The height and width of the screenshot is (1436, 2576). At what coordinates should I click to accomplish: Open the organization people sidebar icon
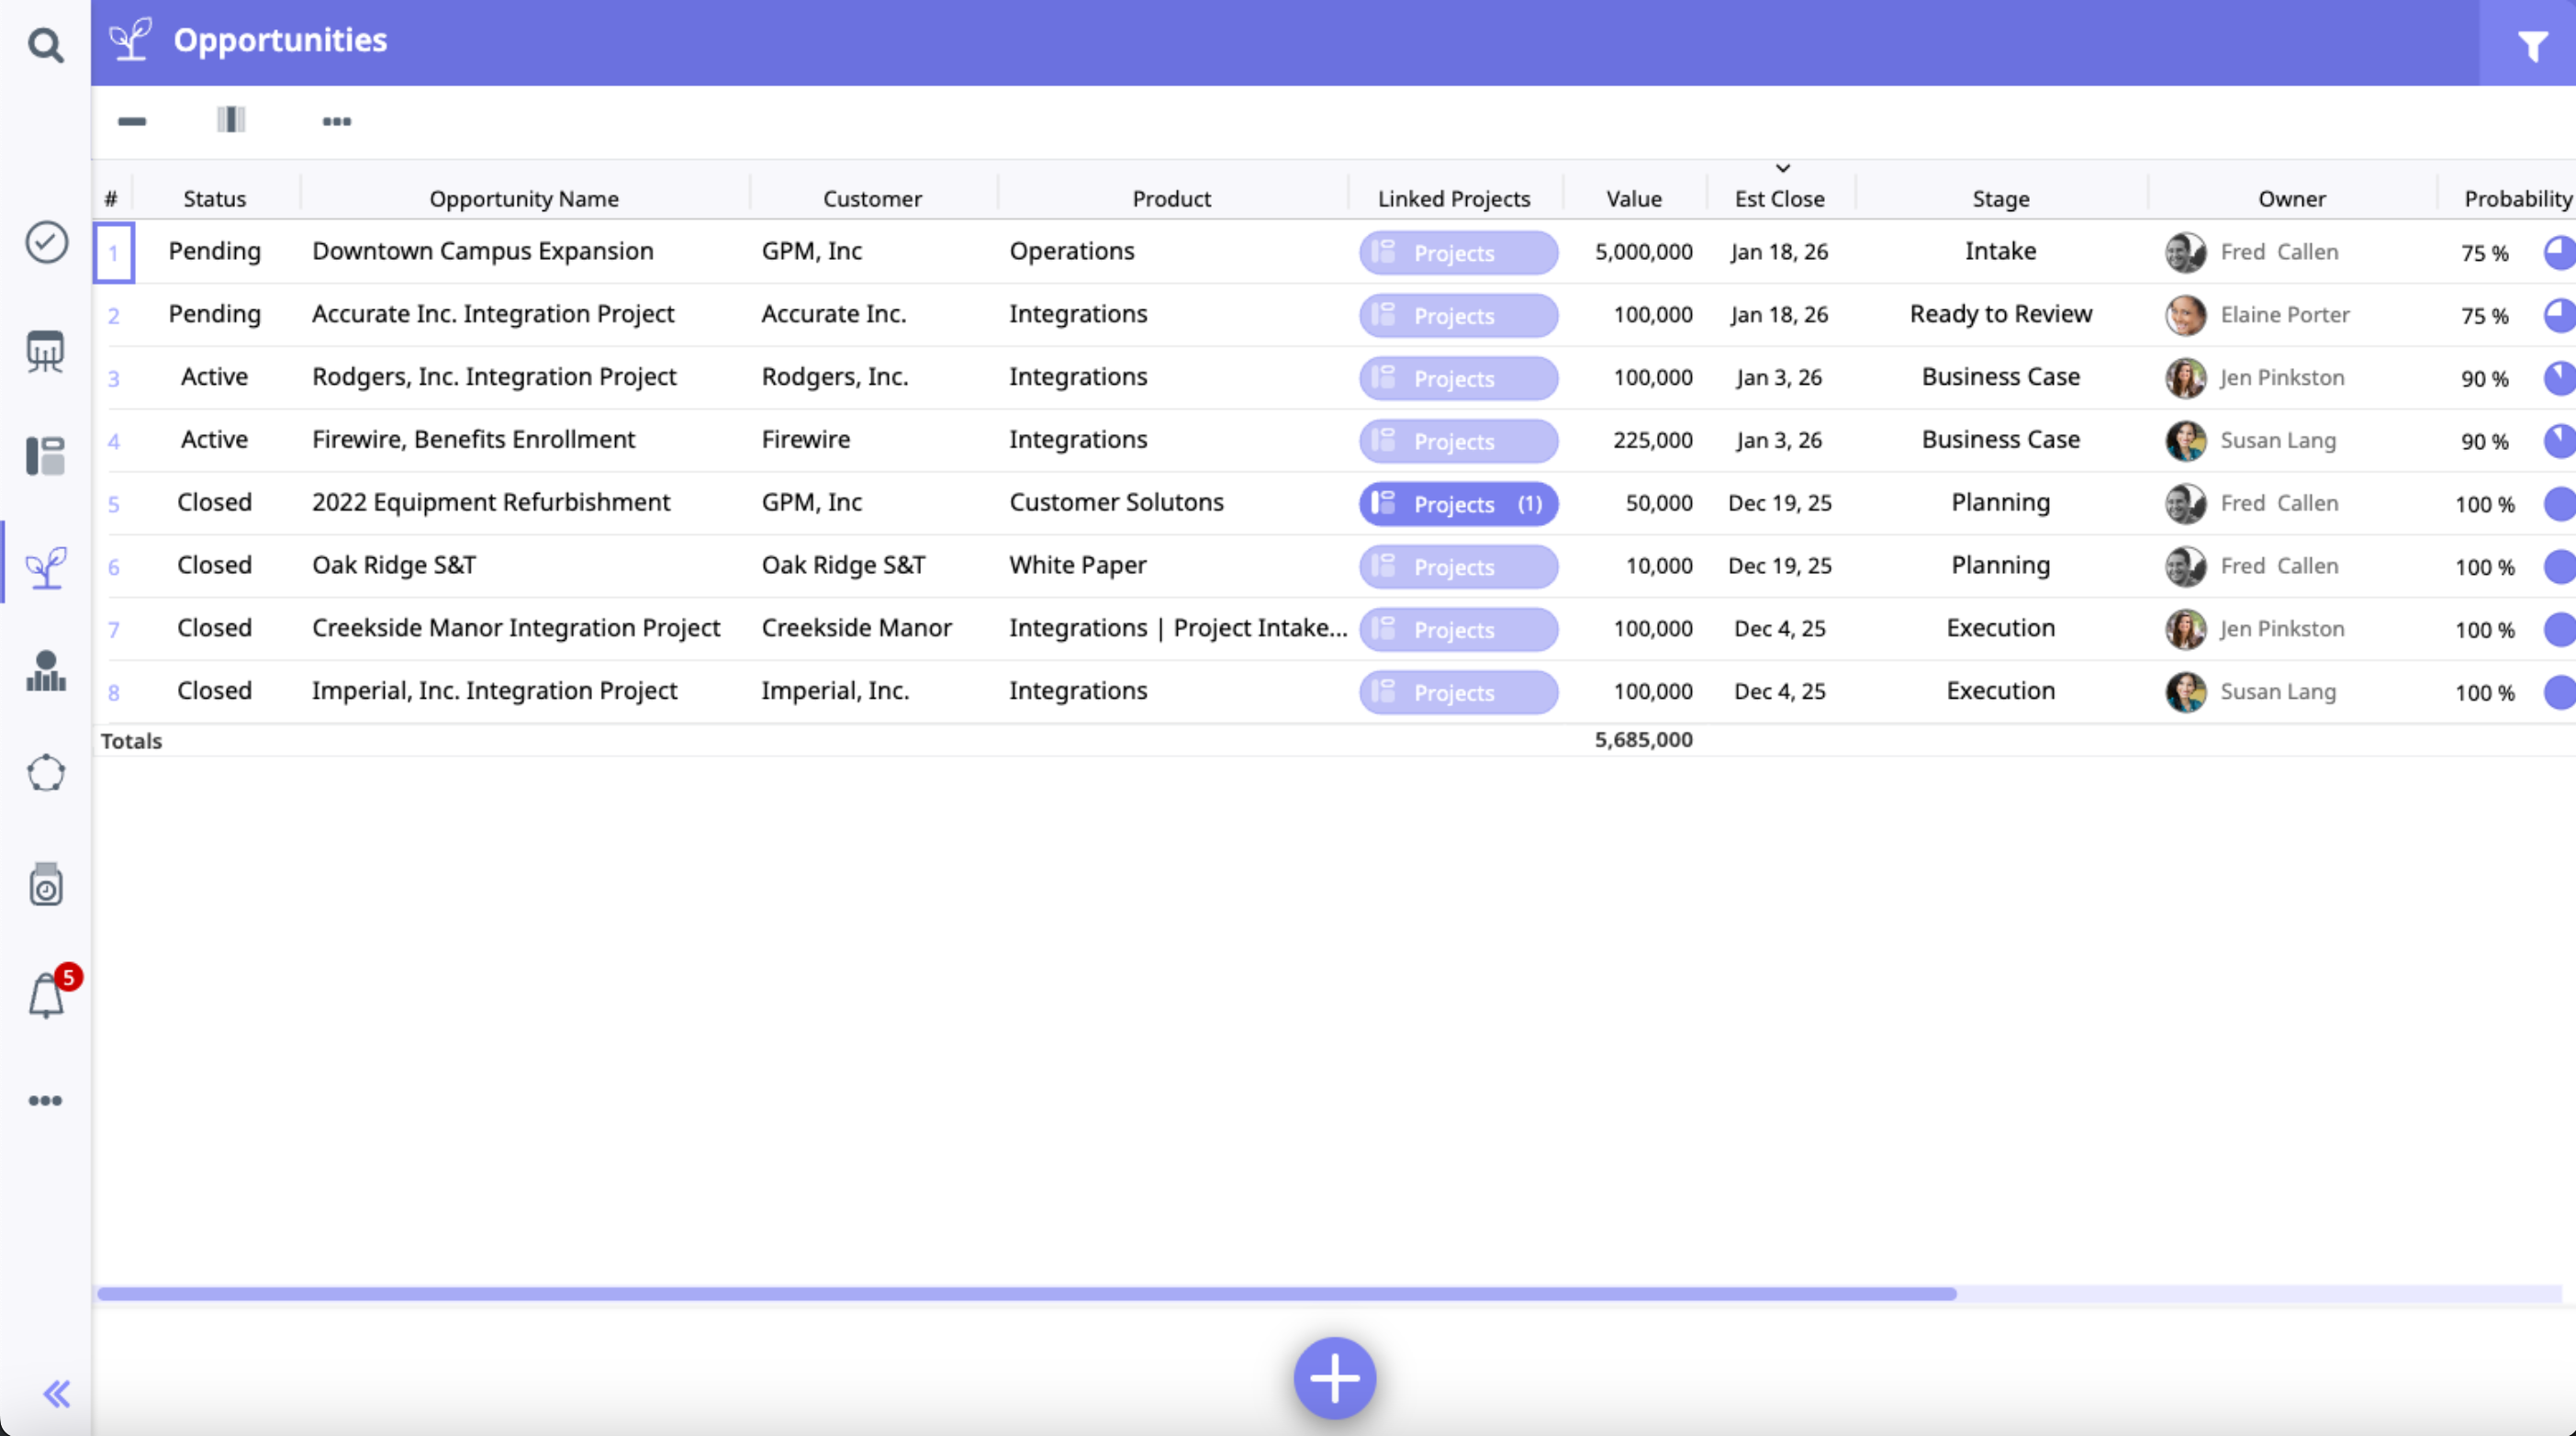[x=46, y=671]
